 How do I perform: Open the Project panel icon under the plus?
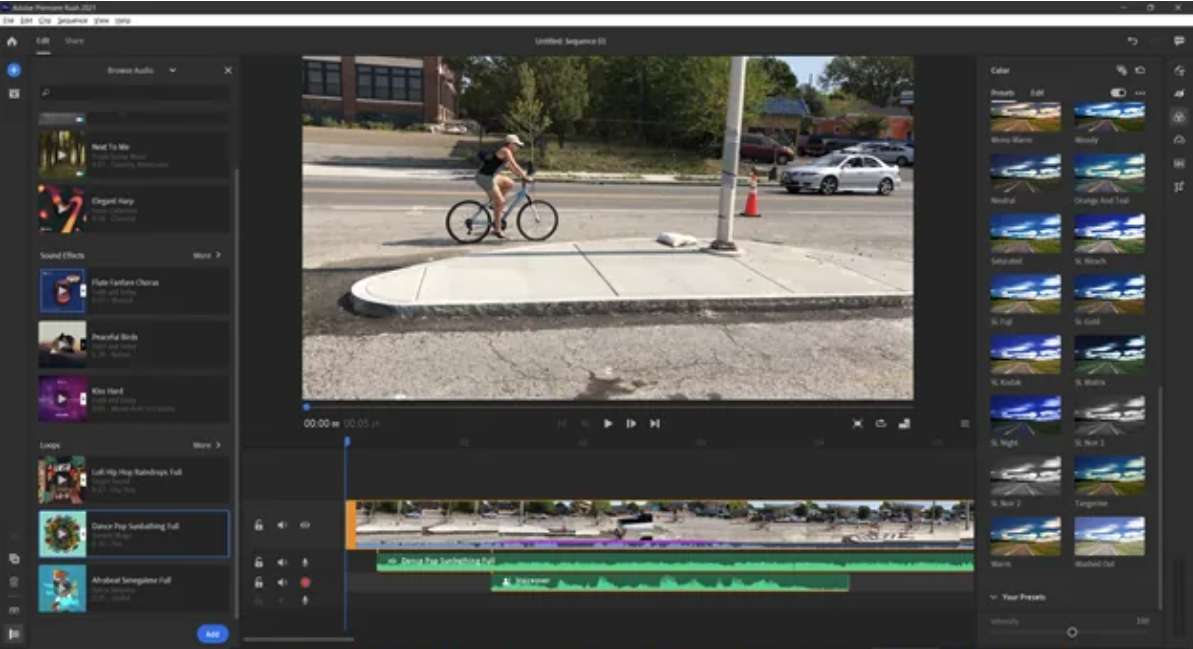[x=14, y=94]
